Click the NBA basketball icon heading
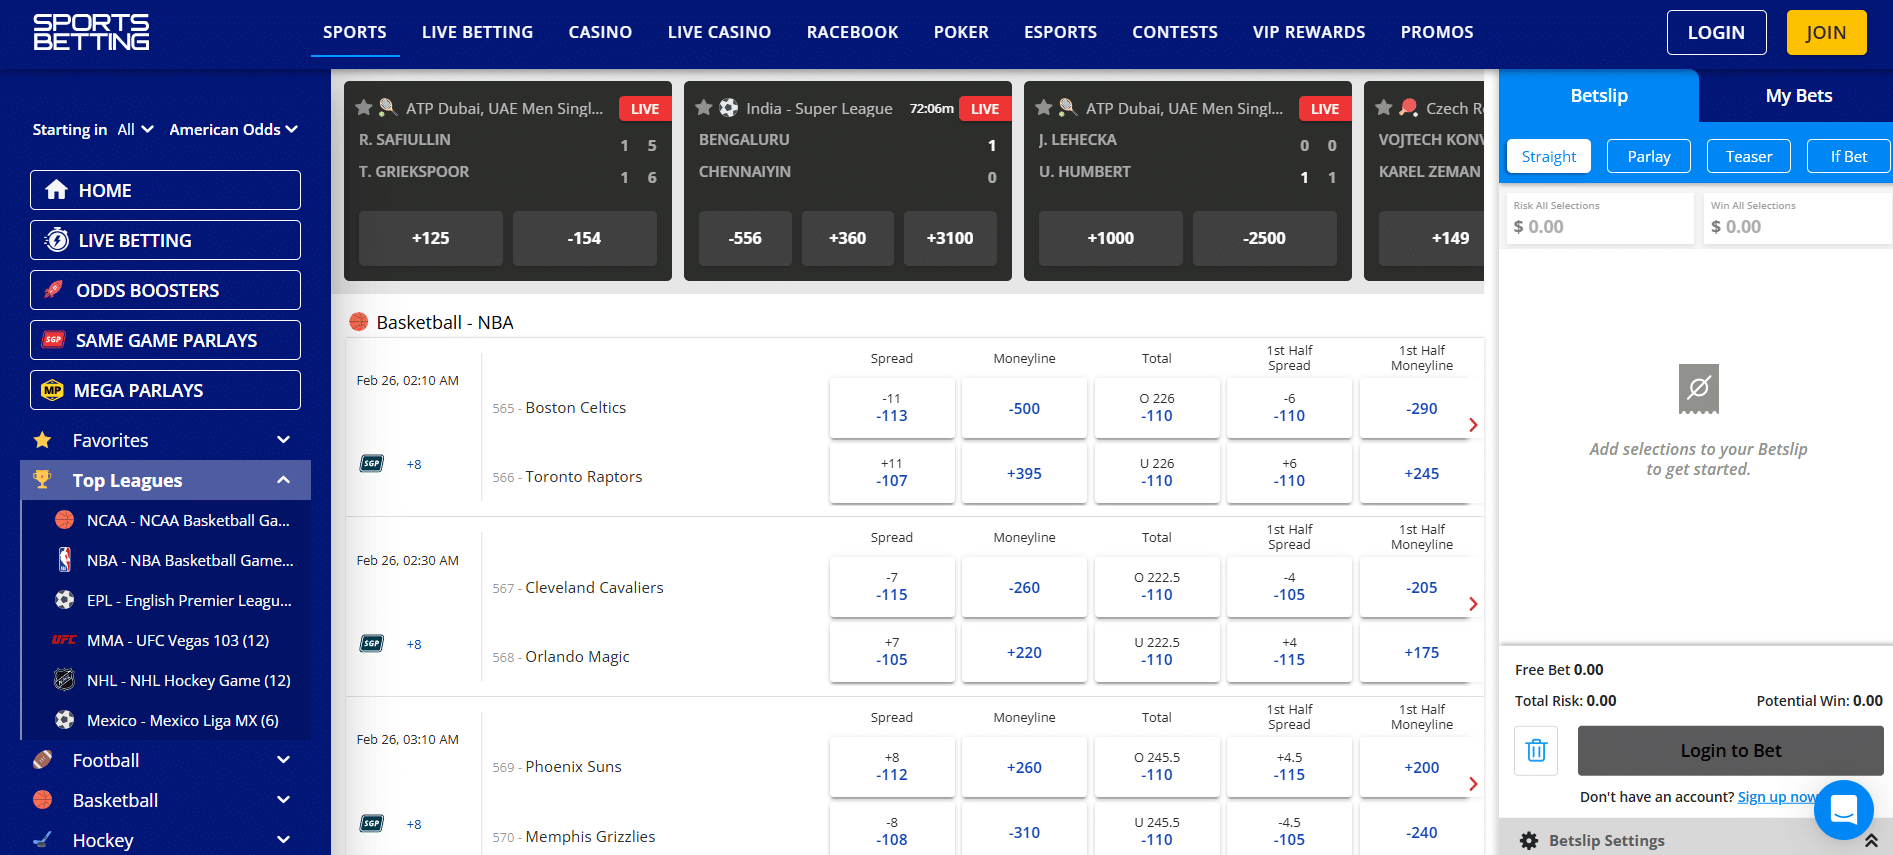1893x855 pixels. tap(358, 322)
